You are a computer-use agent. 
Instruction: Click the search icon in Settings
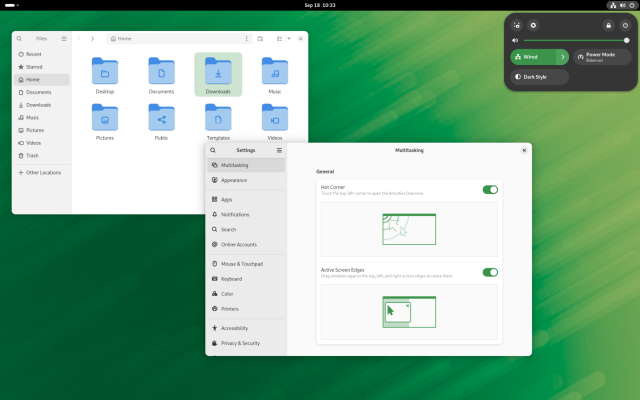coord(213,150)
